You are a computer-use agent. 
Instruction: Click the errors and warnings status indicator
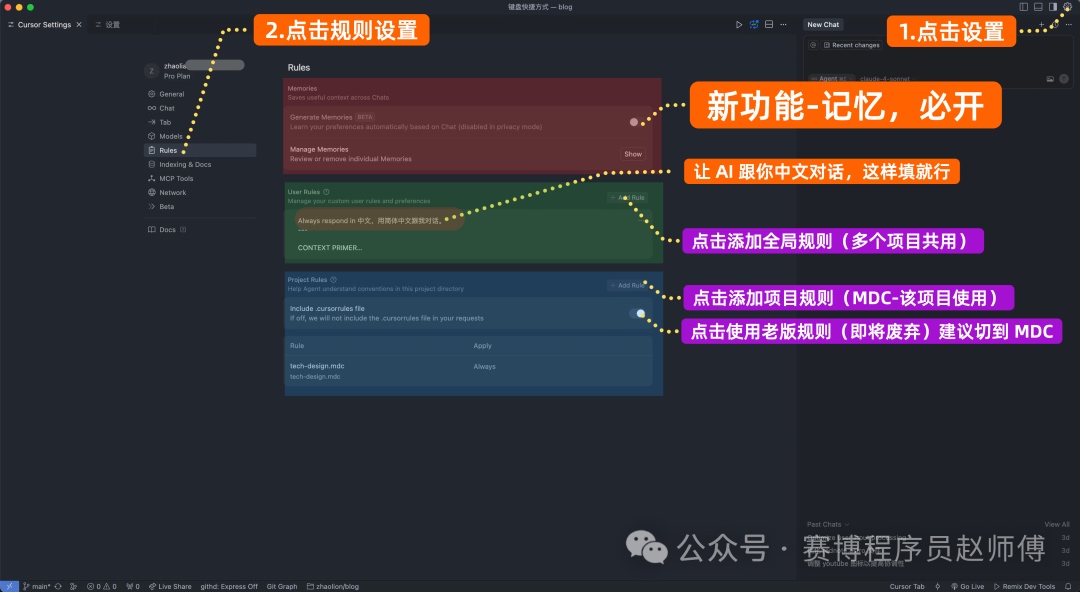101,586
